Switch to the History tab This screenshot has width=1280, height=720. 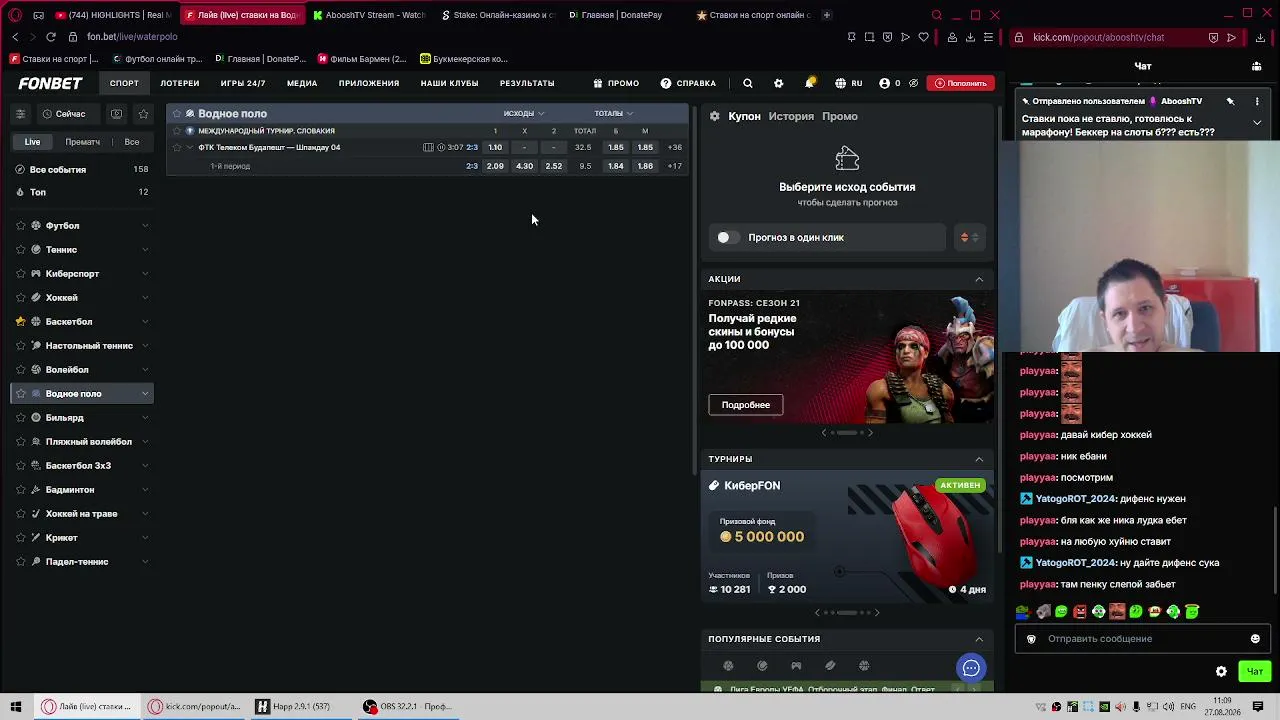click(x=791, y=116)
